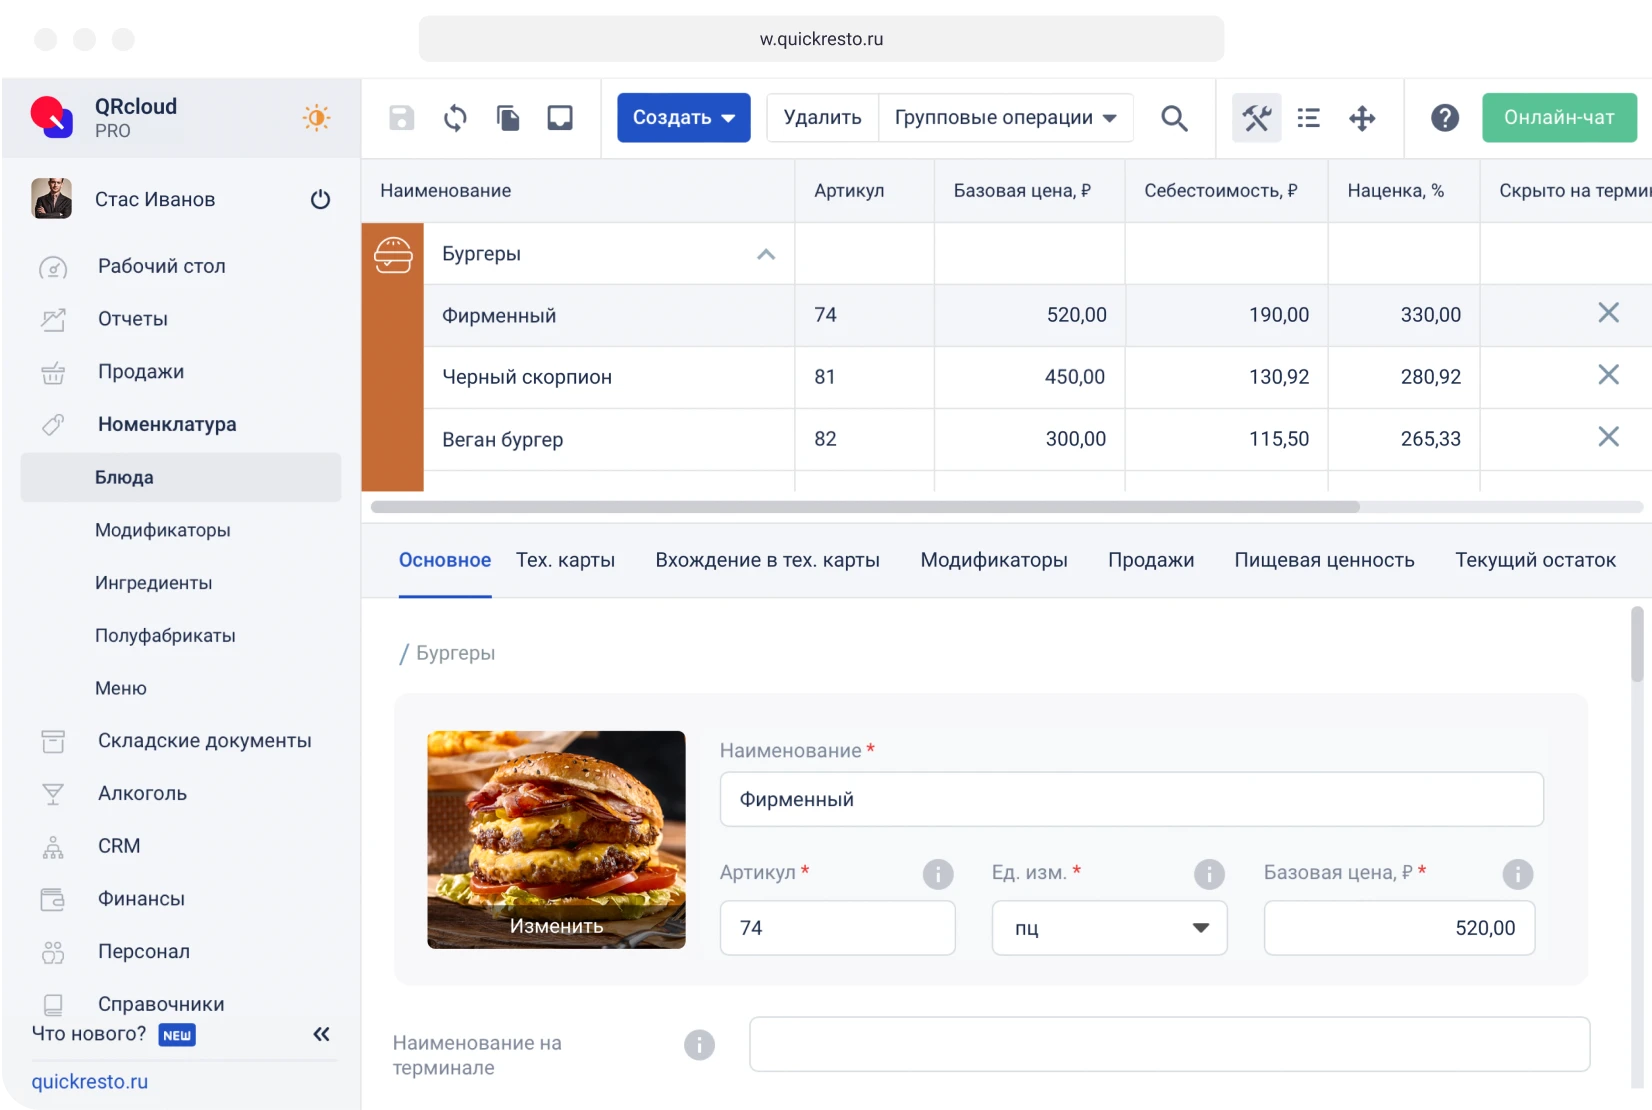Click the Удалить button
Screen dimensions: 1652x1110
(x=820, y=117)
